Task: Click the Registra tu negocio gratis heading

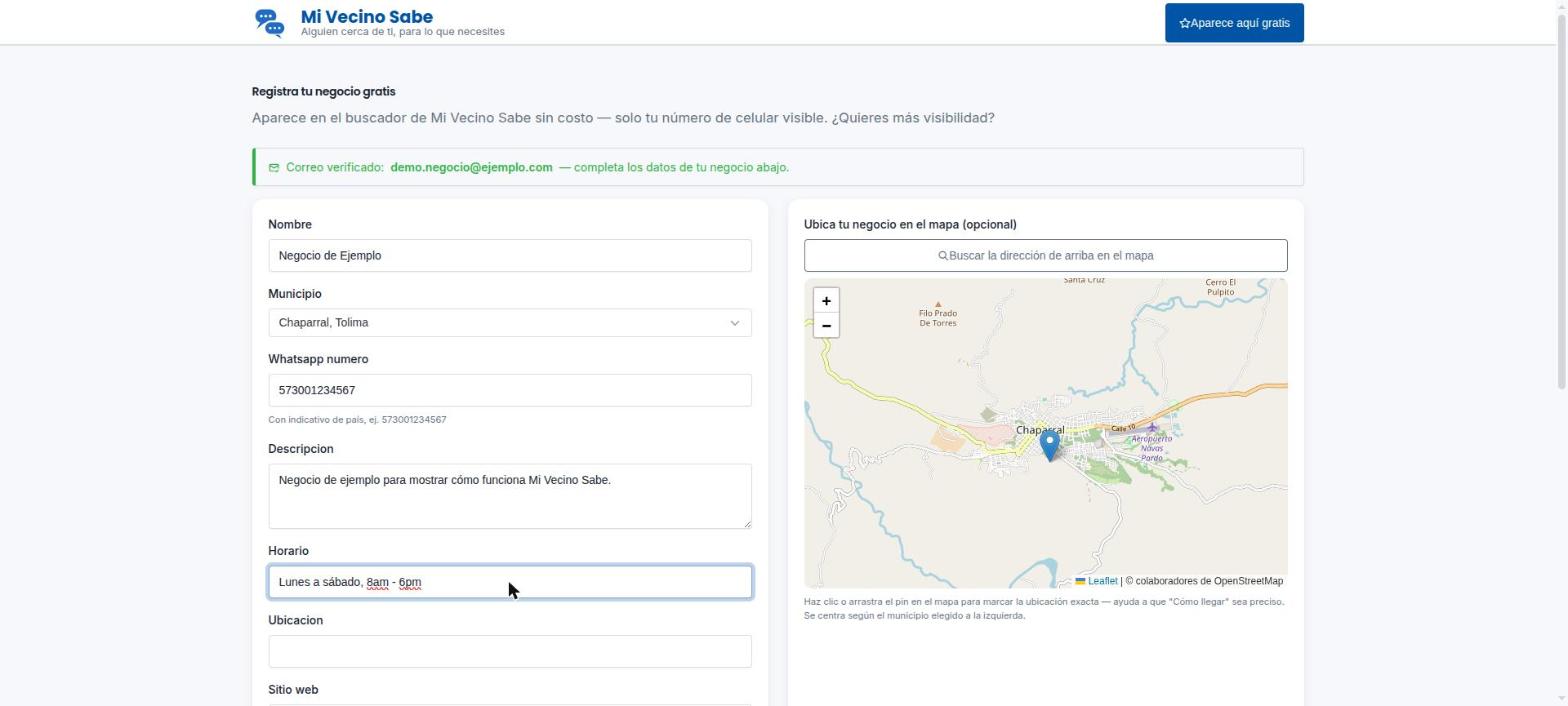Action: tap(324, 92)
